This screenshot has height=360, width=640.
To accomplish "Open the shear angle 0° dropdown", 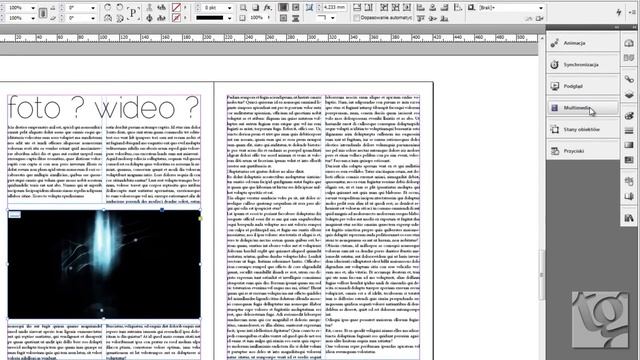I will click(x=93, y=18).
